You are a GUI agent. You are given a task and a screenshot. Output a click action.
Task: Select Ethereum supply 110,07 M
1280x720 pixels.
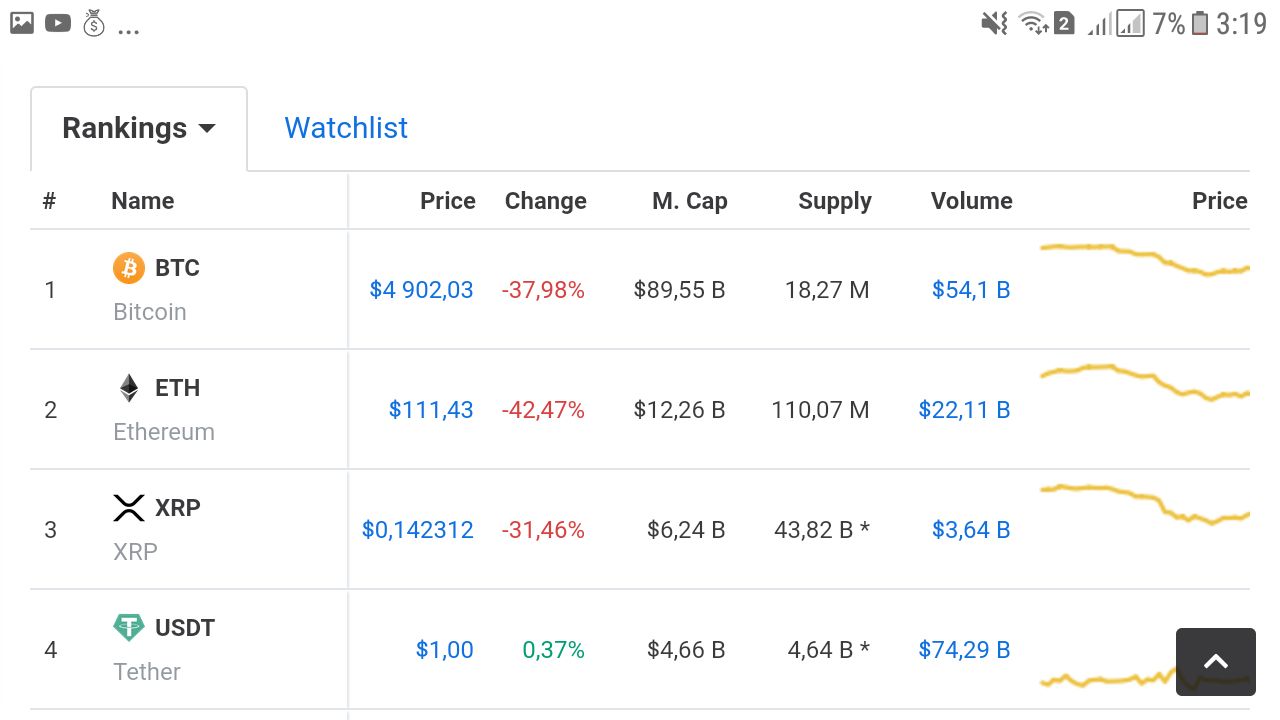click(821, 410)
